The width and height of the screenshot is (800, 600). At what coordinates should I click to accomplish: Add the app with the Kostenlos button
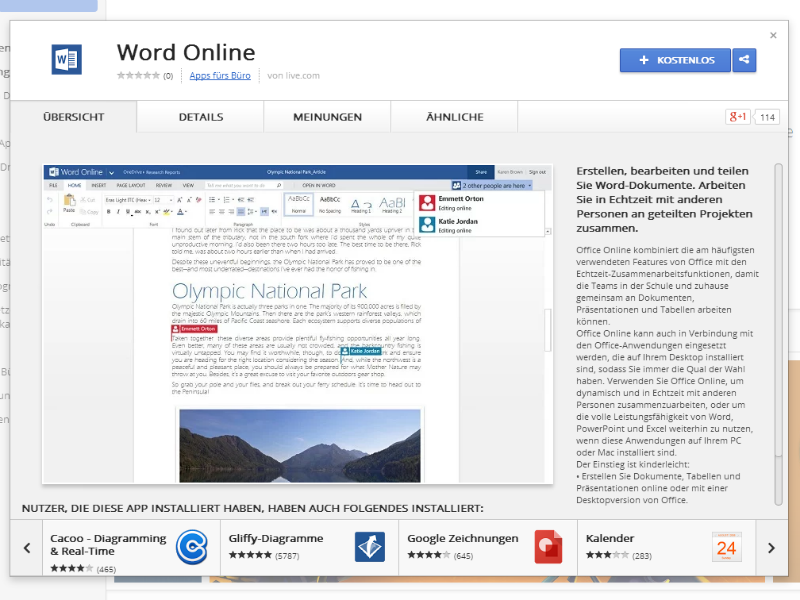[675, 60]
